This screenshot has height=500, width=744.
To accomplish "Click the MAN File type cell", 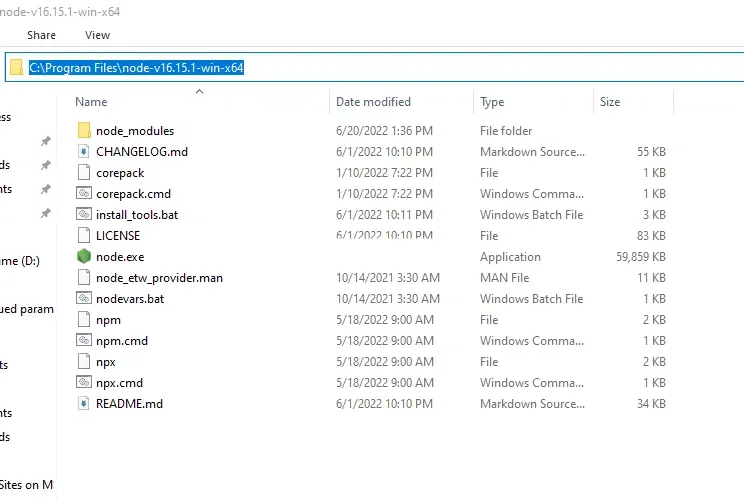I will [x=504, y=278].
